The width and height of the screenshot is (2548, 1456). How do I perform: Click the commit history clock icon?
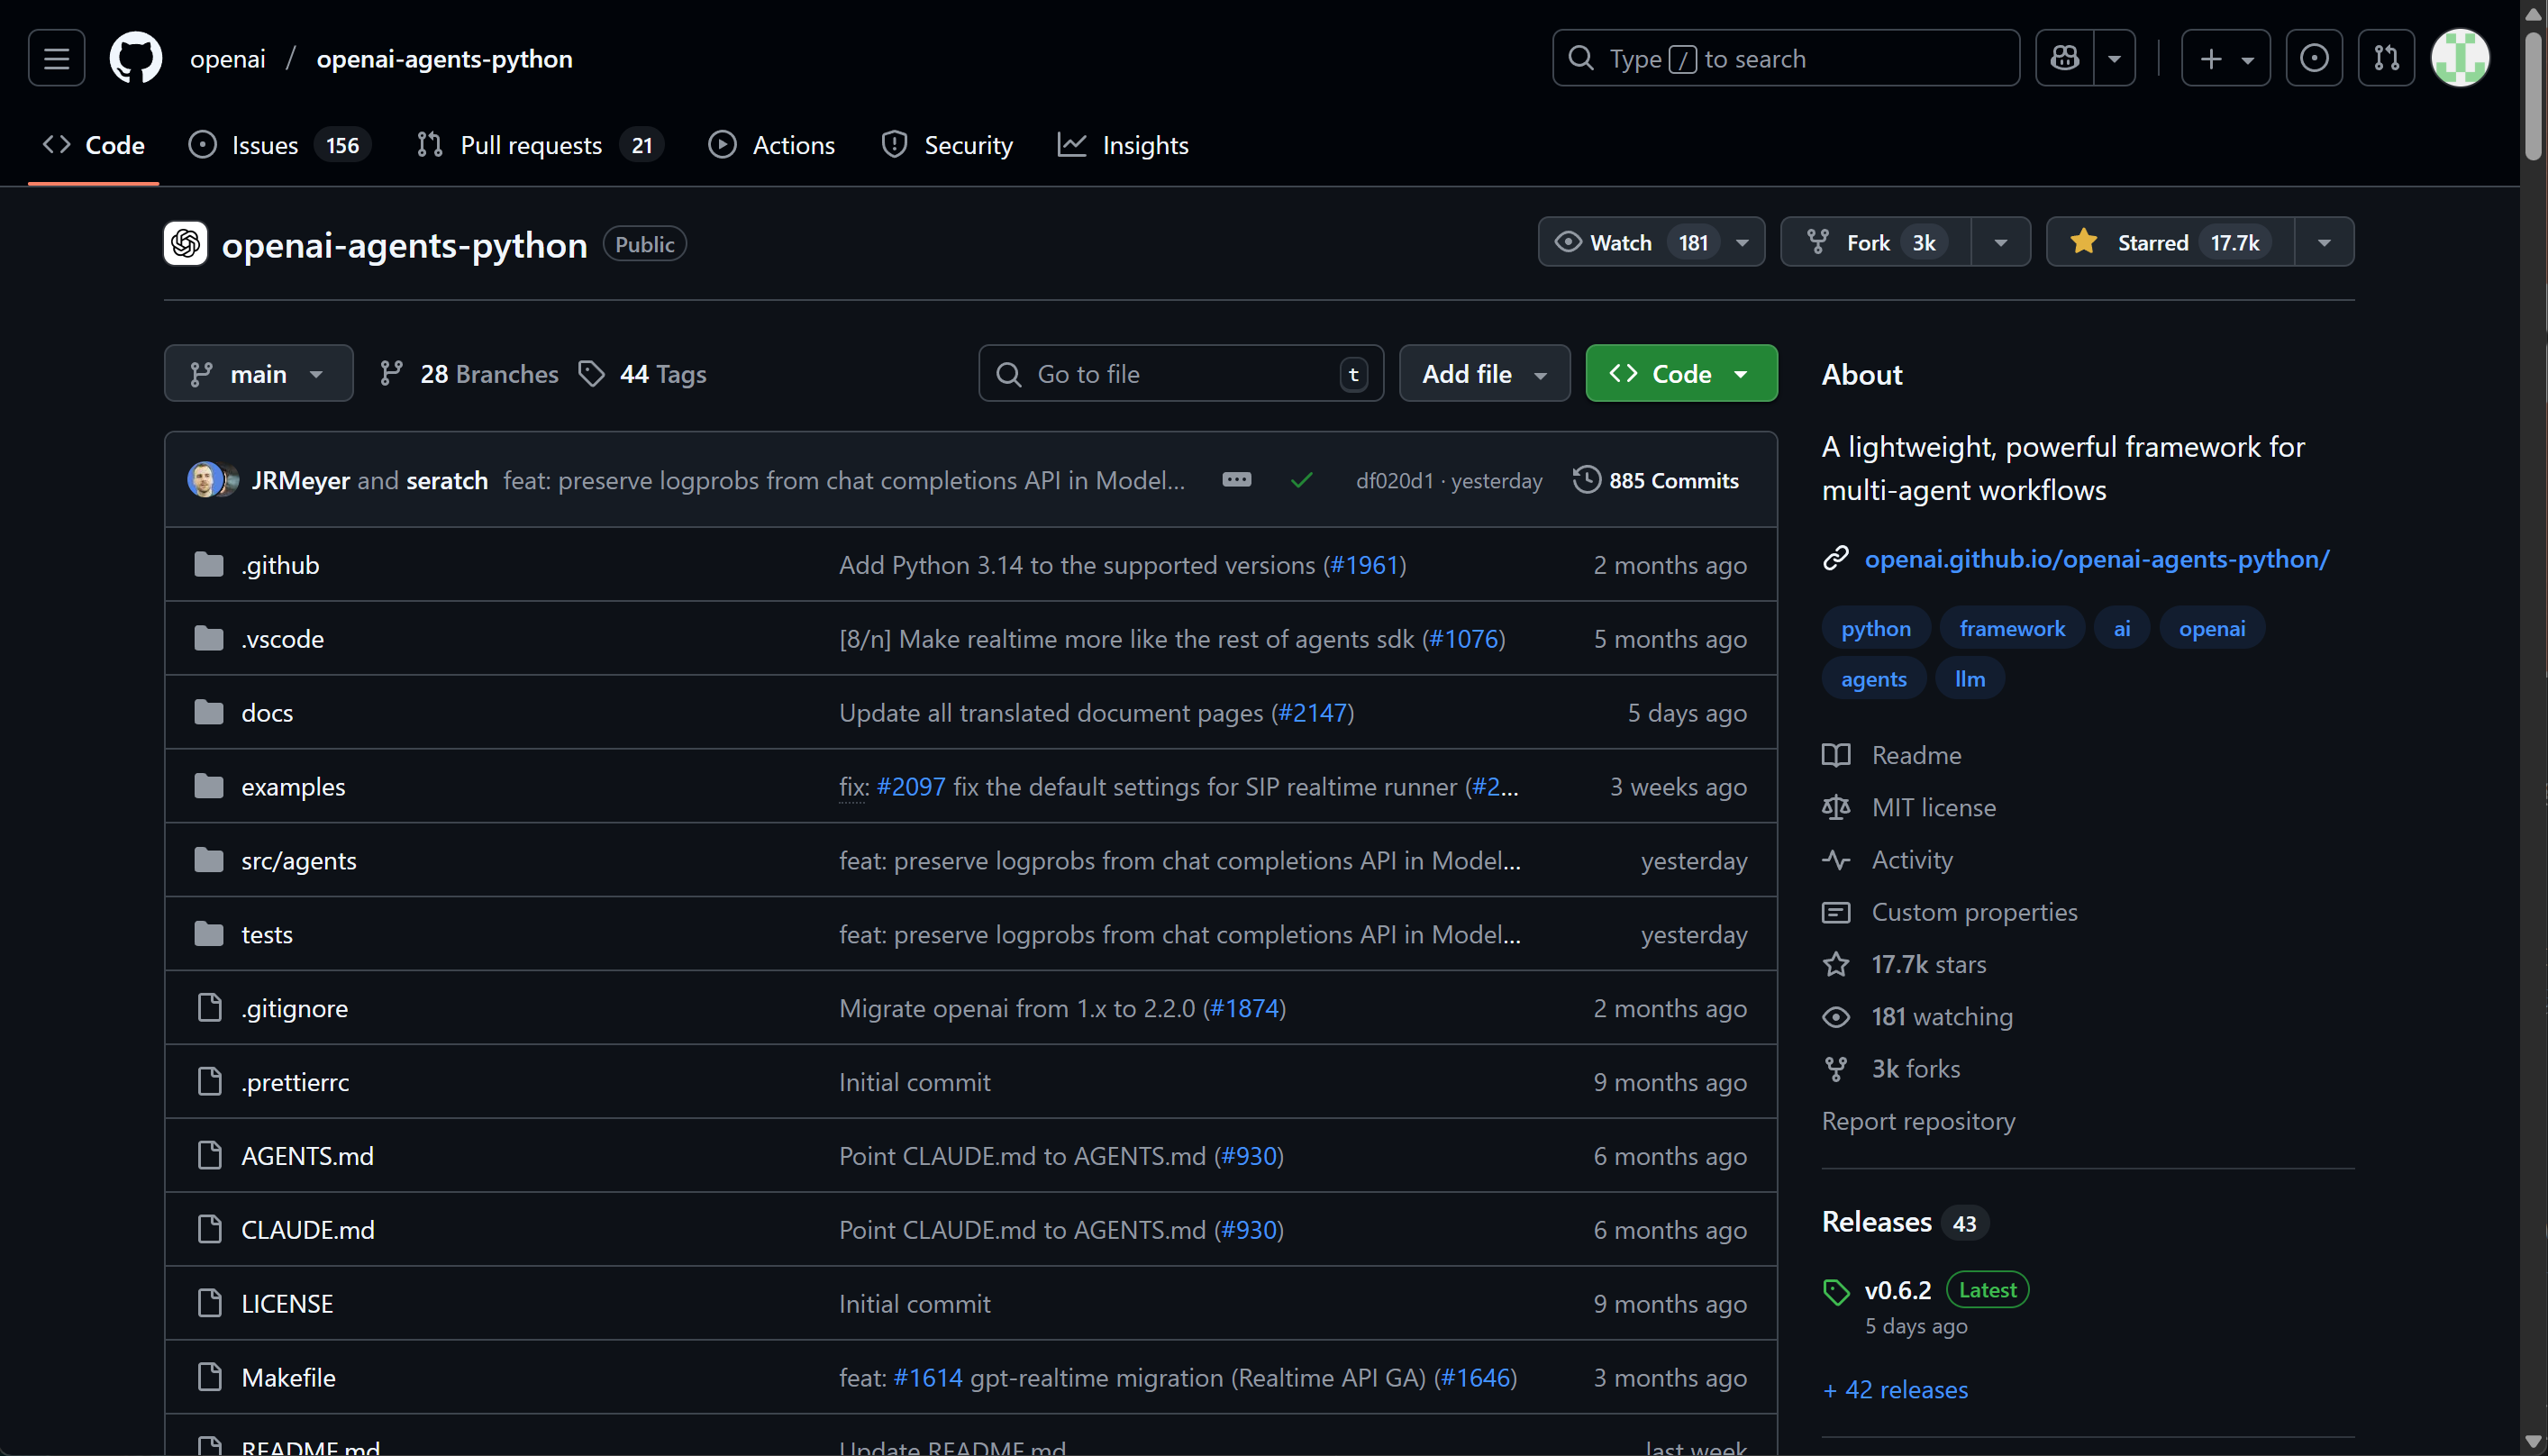(x=1586, y=480)
